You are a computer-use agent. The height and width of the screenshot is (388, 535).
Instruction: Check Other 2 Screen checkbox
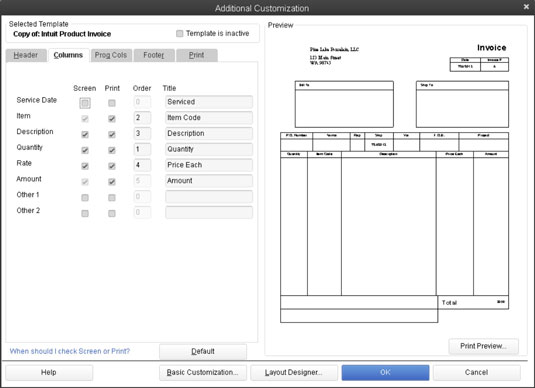pos(85,213)
